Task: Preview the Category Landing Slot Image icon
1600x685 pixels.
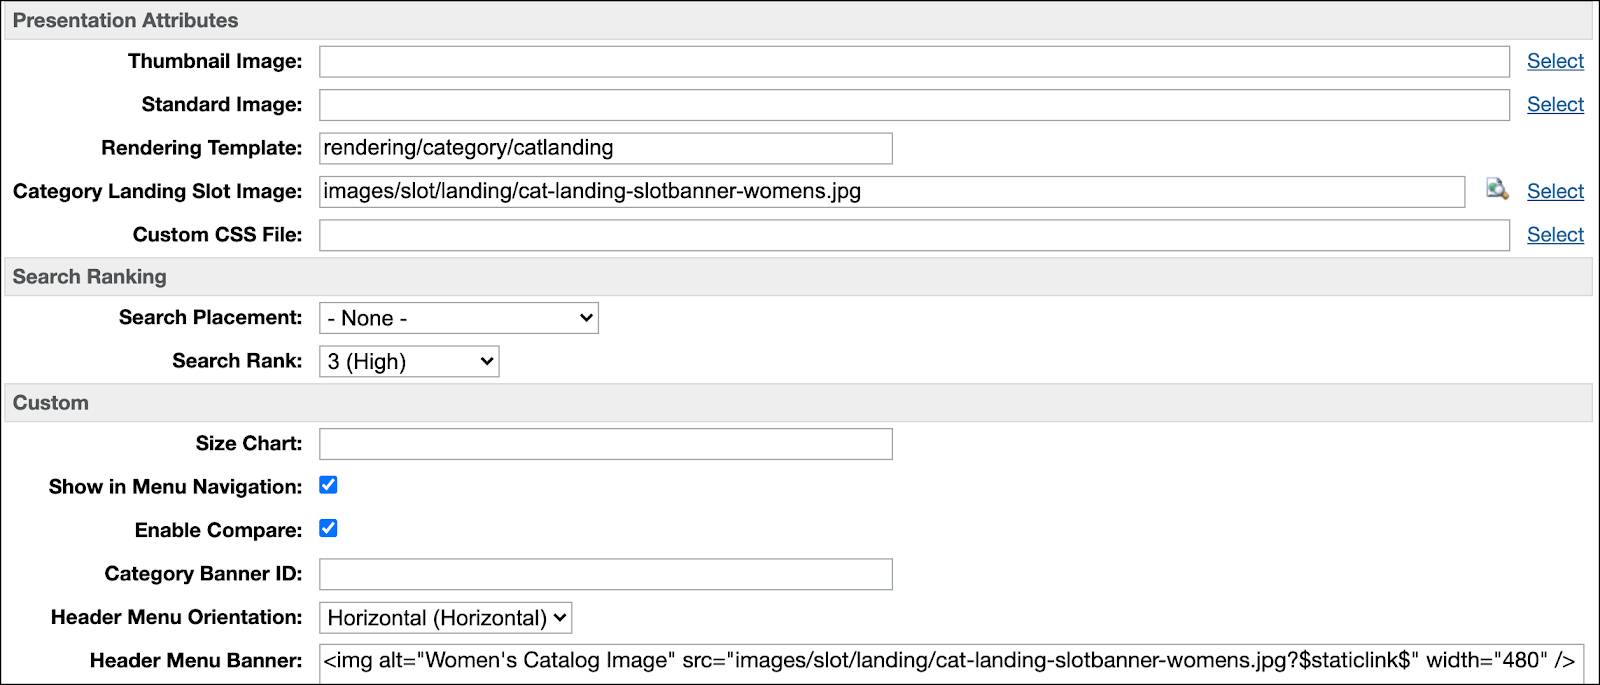Action: click(x=1497, y=189)
